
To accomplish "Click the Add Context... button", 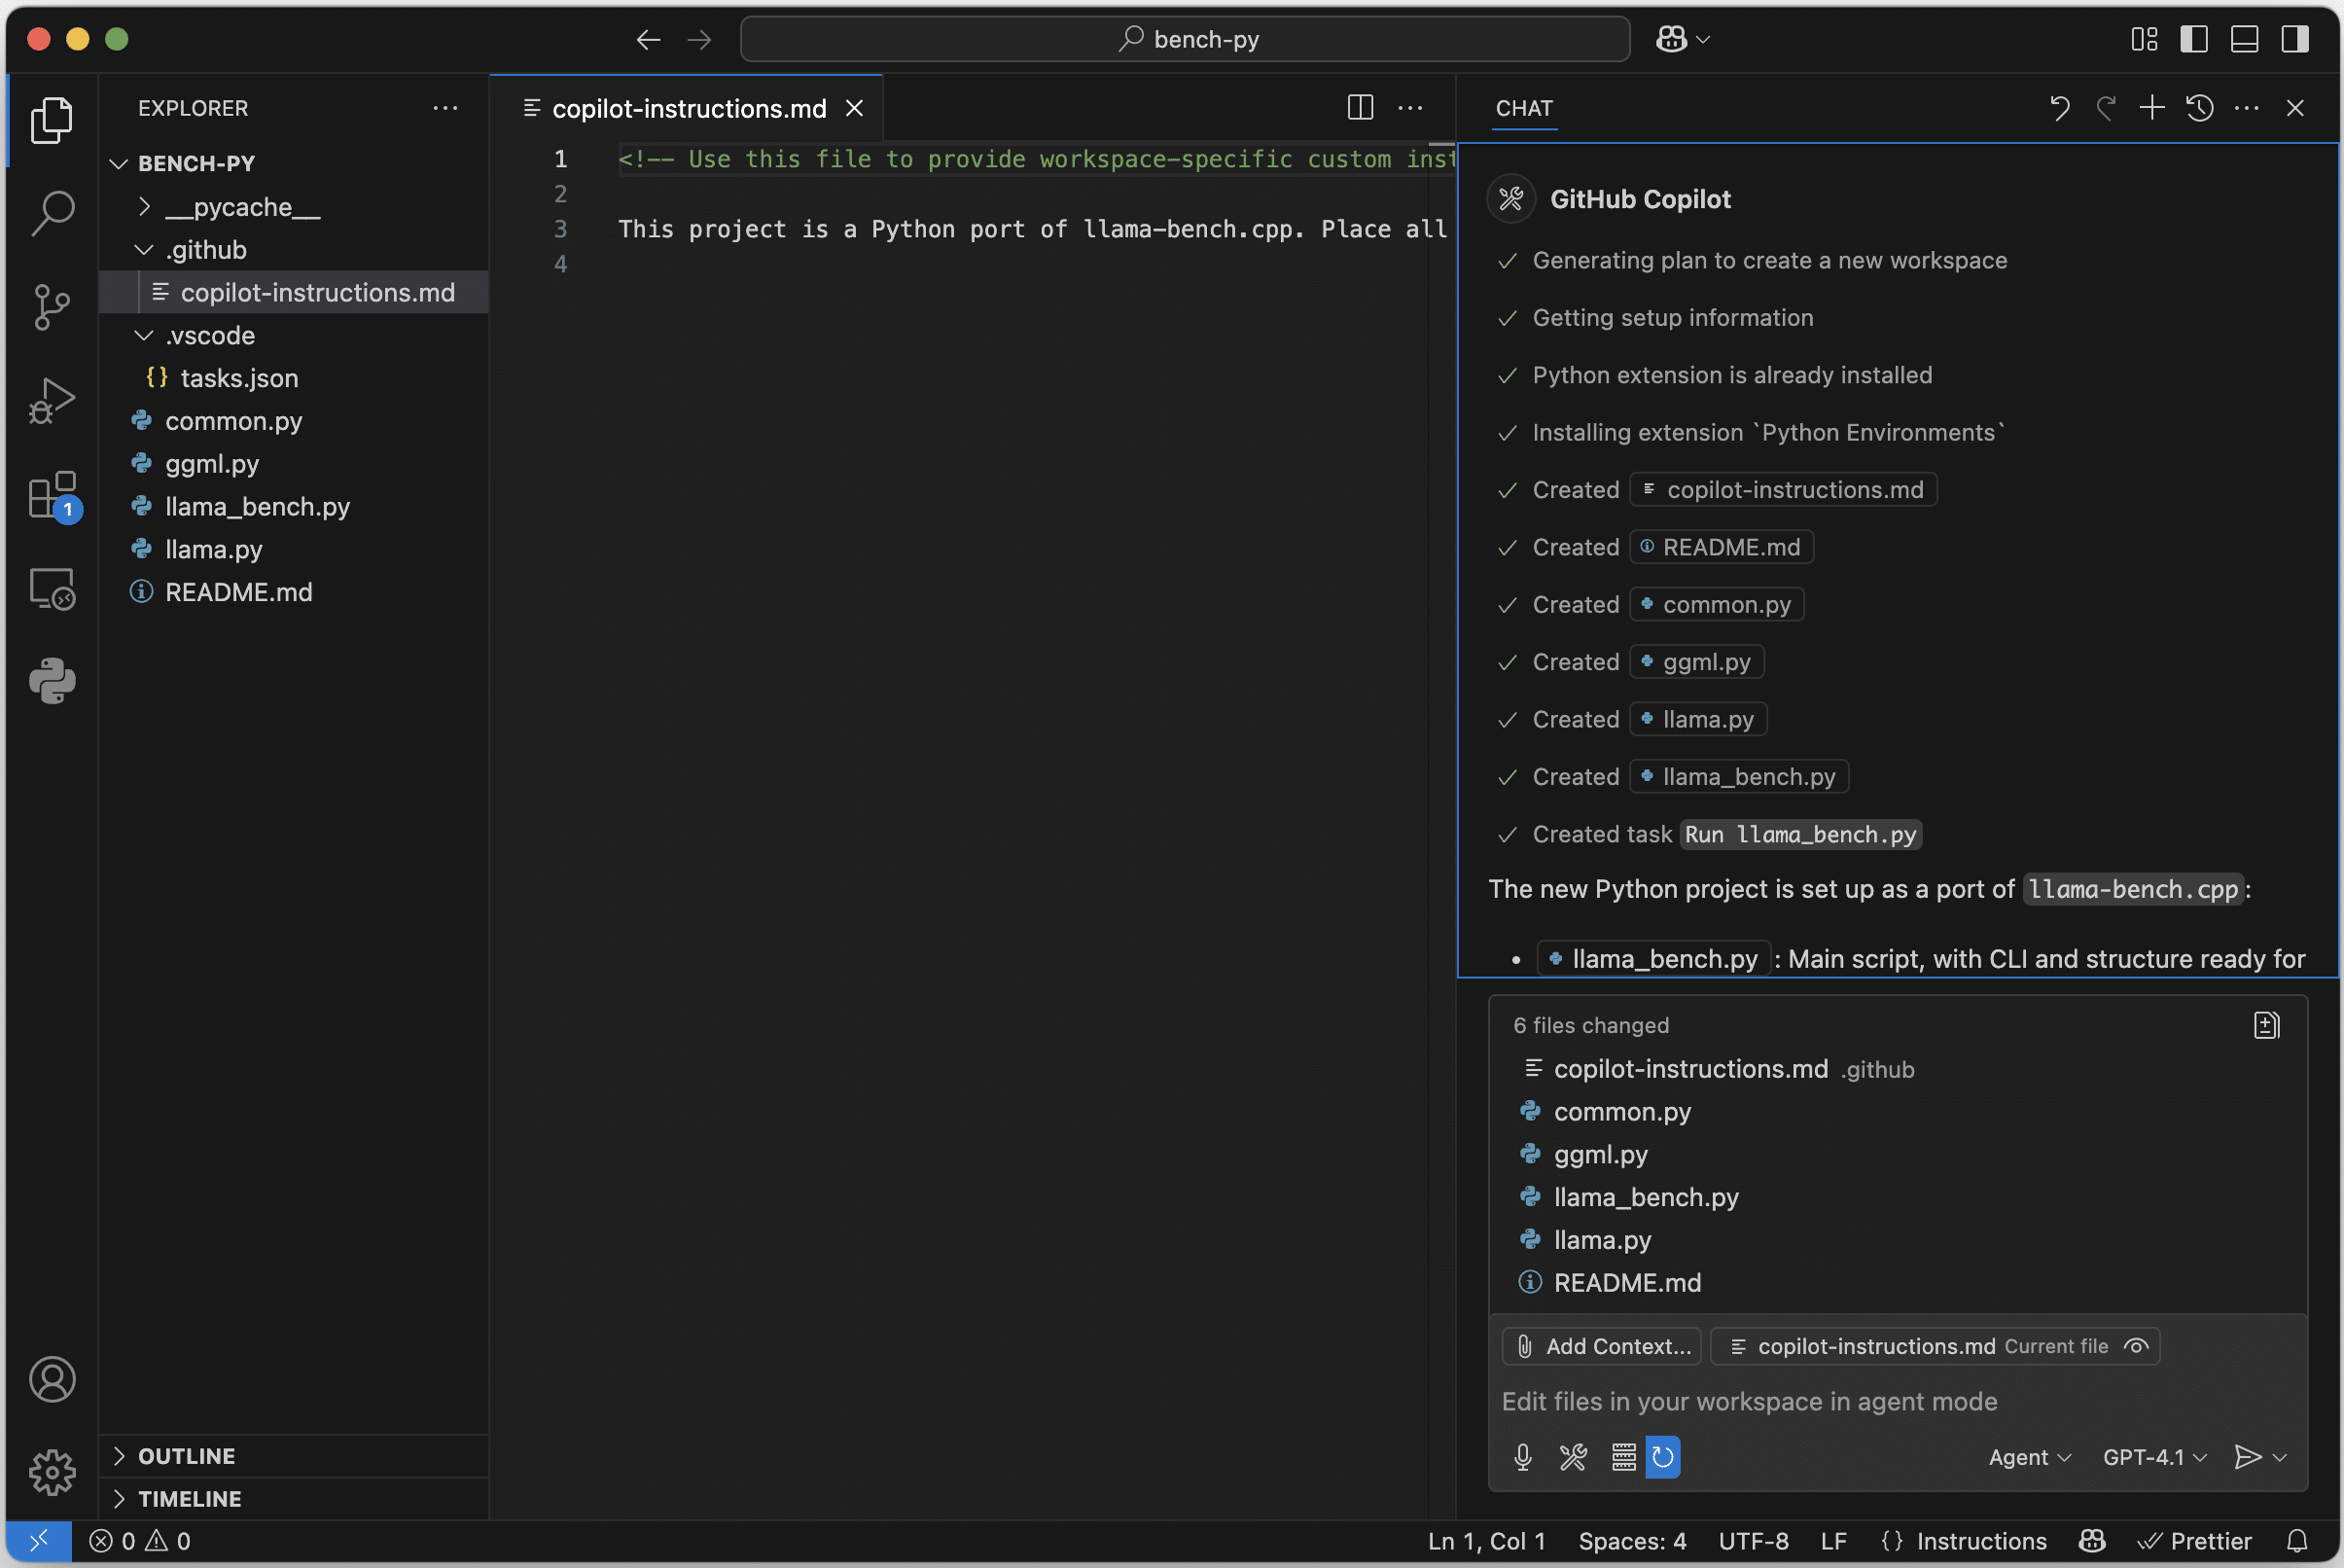I will 1601,1346.
